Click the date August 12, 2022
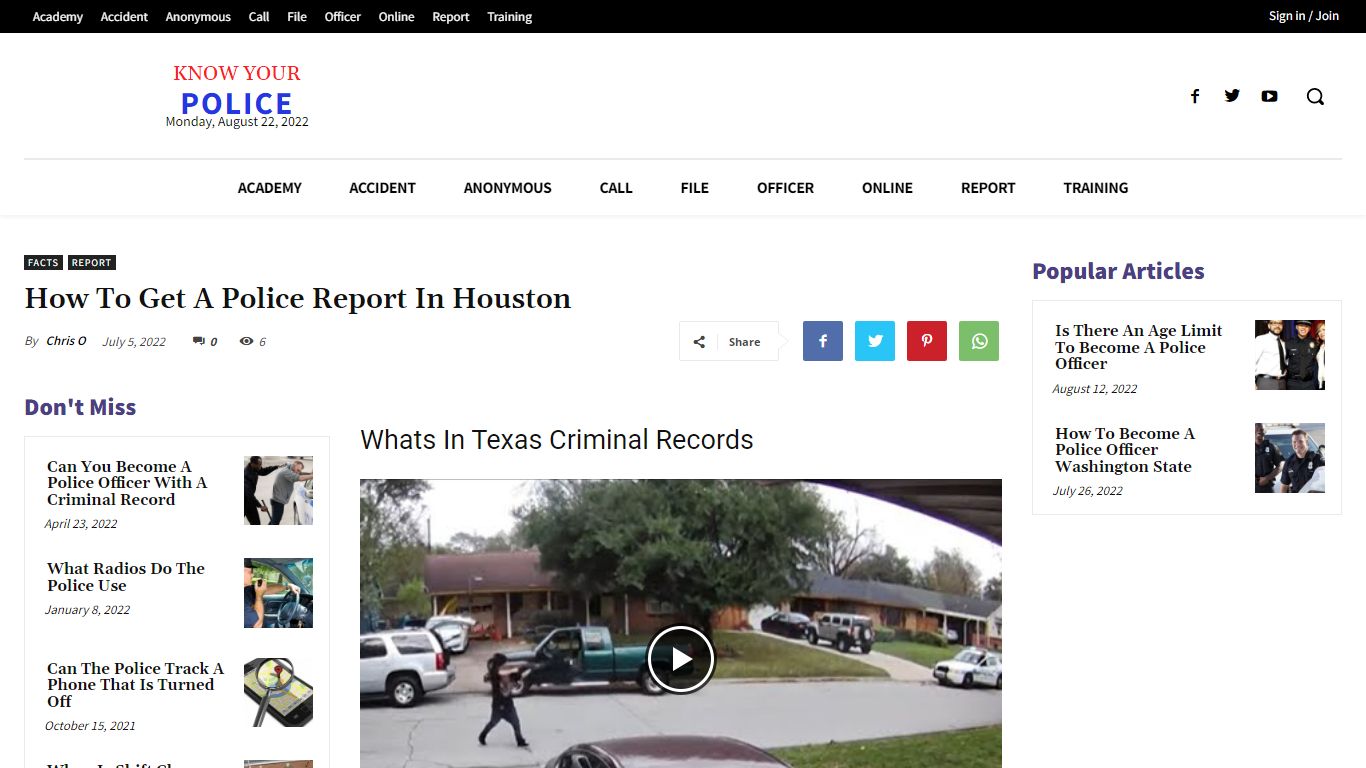 [1094, 389]
